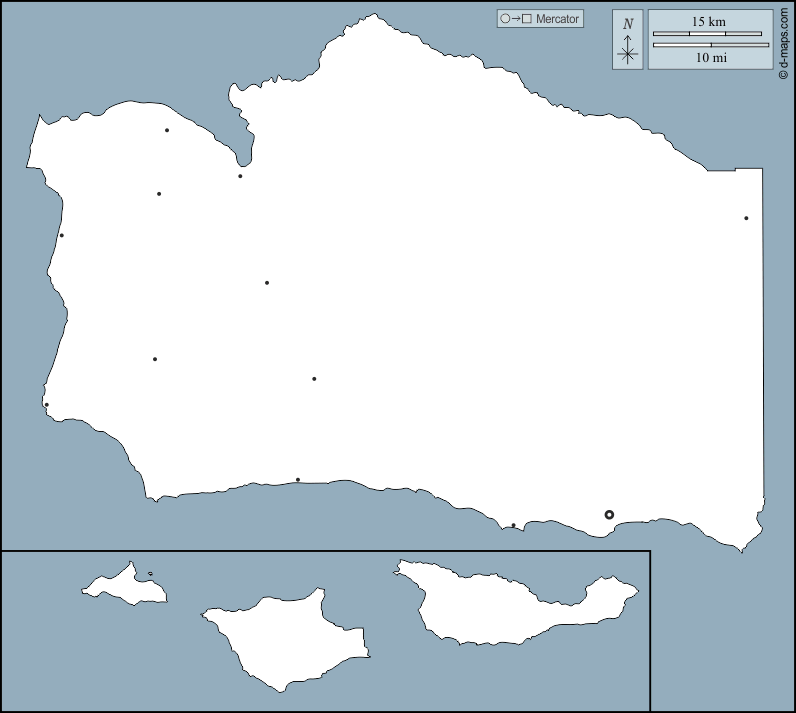Click the tiny islet beside the western inset island
The height and width of the screenshot is (713, 796).
(x=150, y=574)
